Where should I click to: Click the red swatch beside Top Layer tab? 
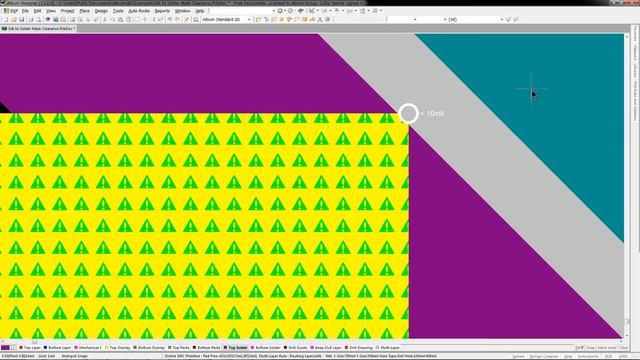click(x=21, y=348)
